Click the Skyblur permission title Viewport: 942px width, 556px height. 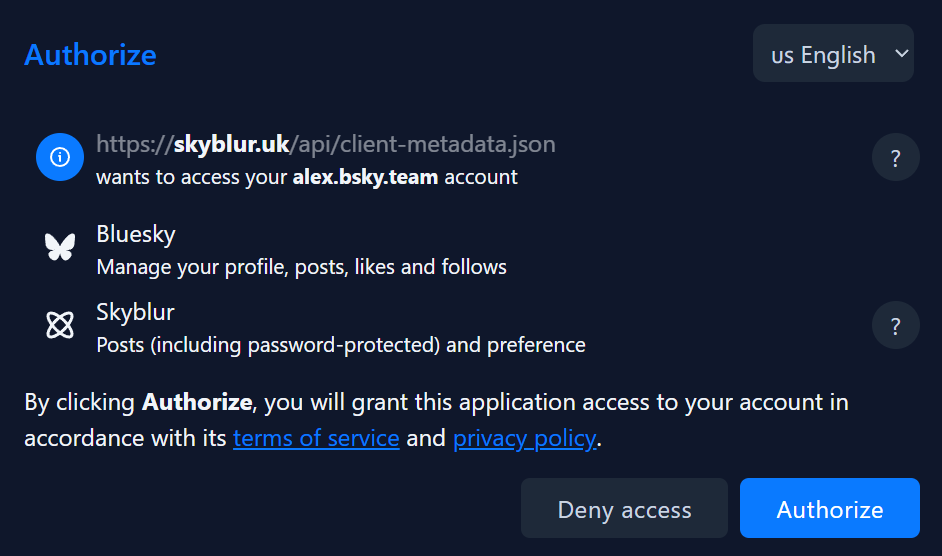point(135,312)
